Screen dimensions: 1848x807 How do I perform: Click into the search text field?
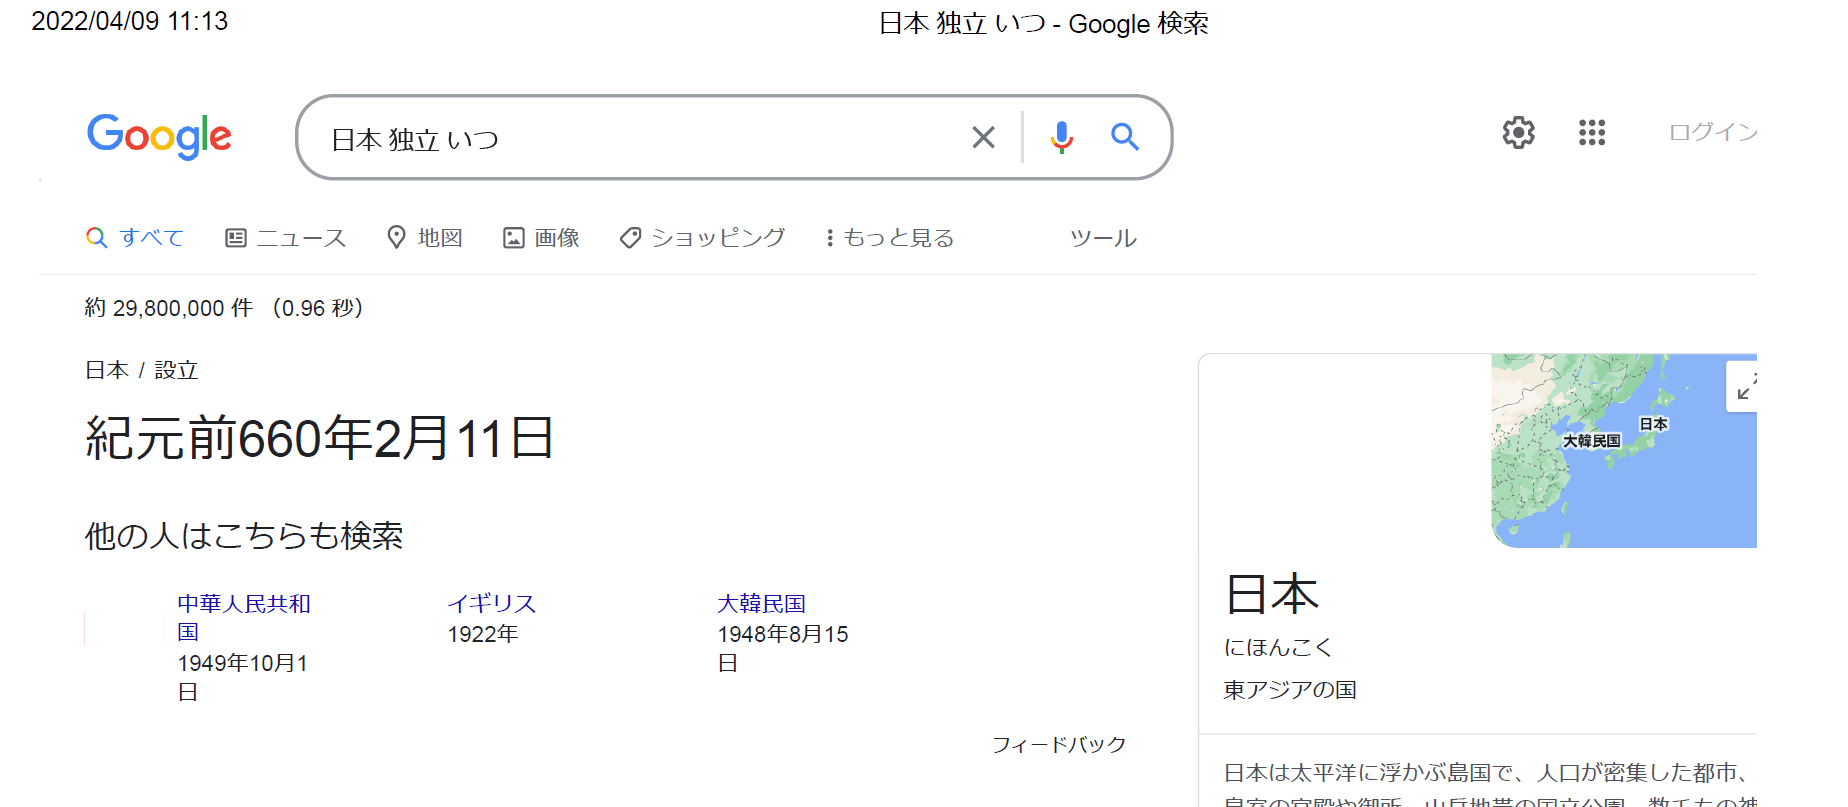point(640,138)
